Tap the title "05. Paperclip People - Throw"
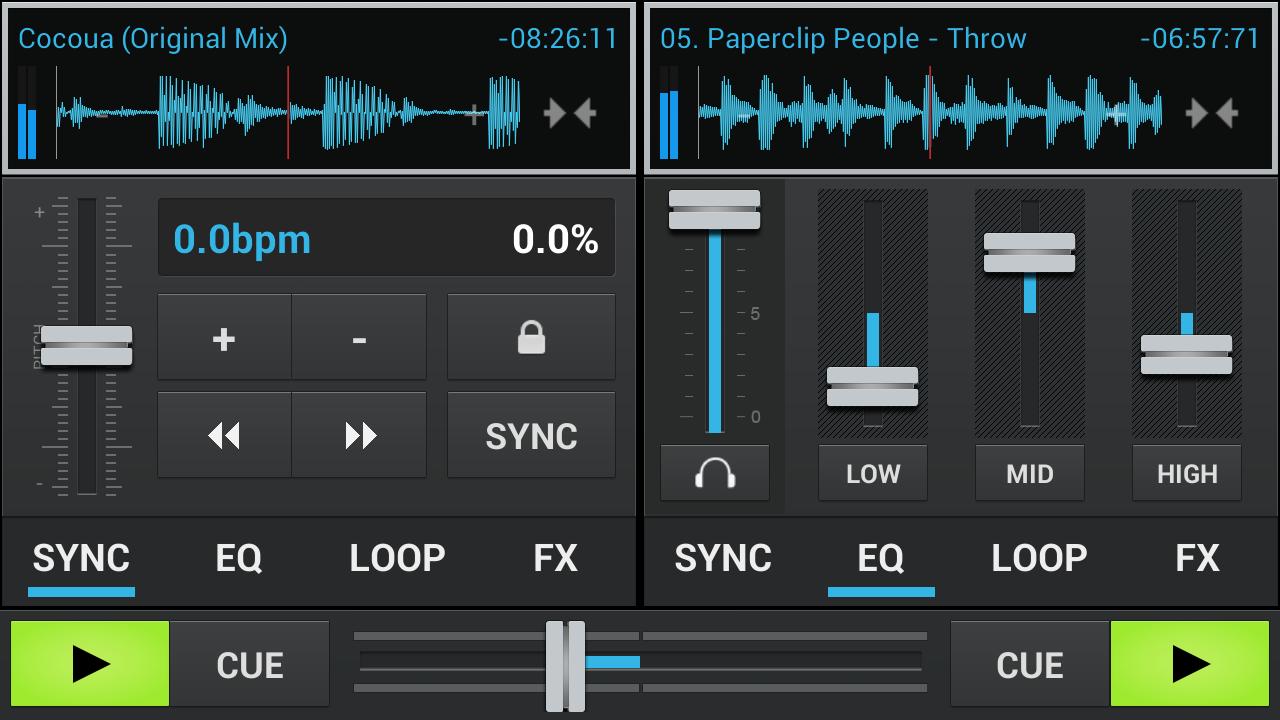The image size is (1280, 720). [x=843, y=39]
